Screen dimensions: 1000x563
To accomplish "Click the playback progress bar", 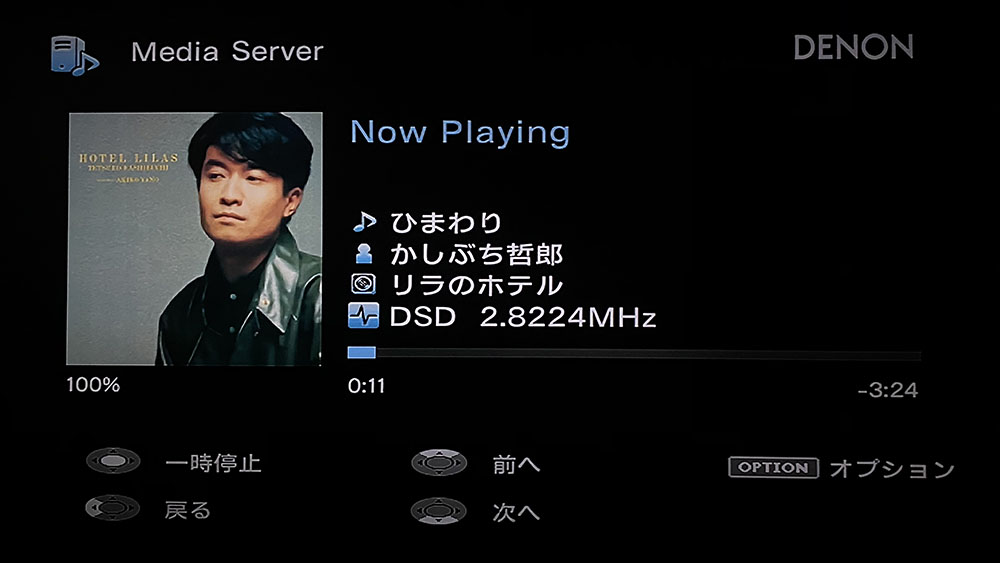I will point(634,353).
